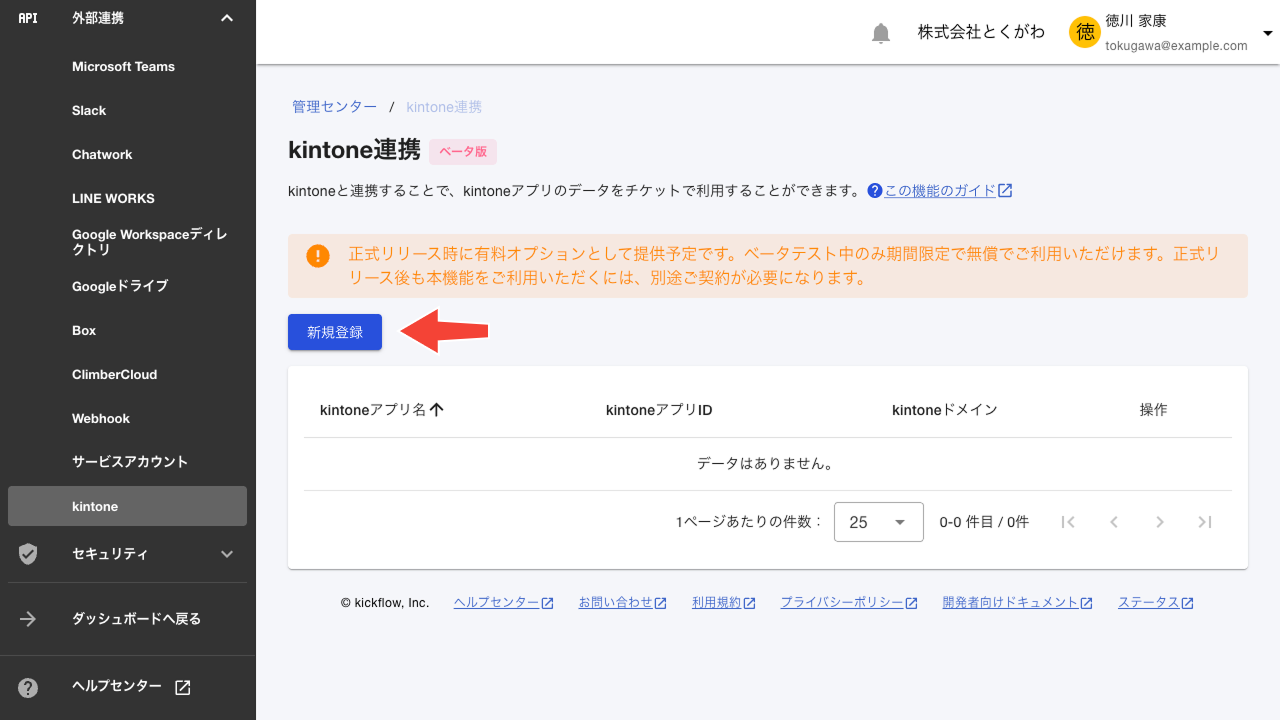Click external link icon after この機能のガイド

pos(1005,190)
